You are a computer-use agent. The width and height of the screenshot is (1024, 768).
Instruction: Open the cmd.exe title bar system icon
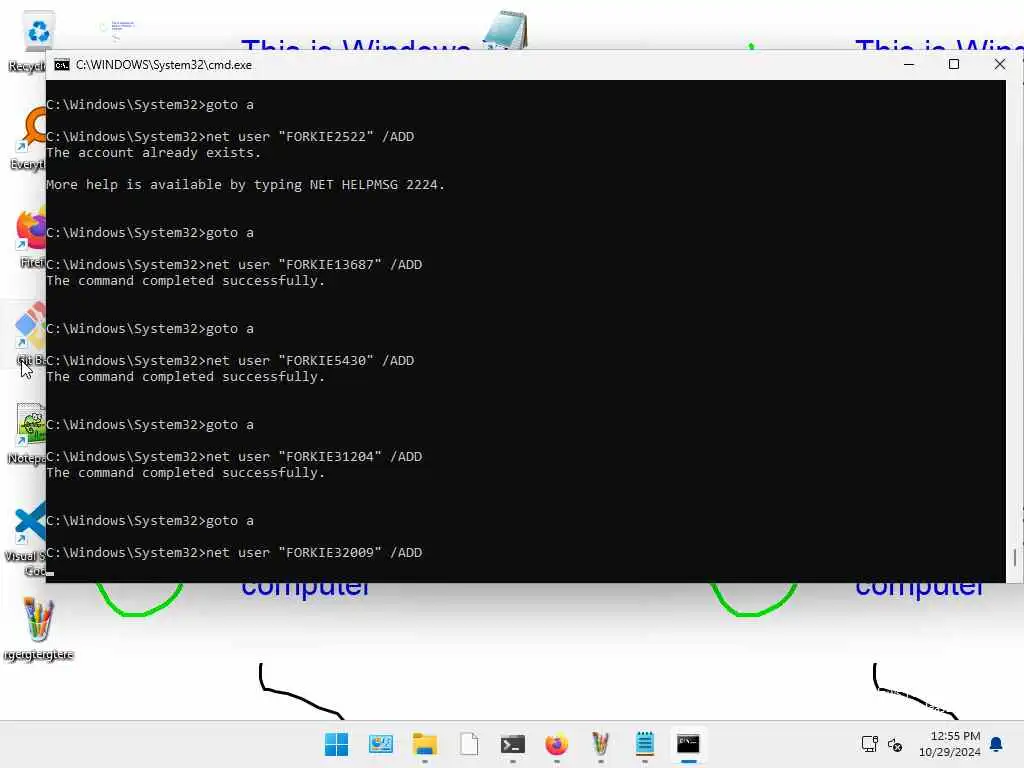pos(61,65)
